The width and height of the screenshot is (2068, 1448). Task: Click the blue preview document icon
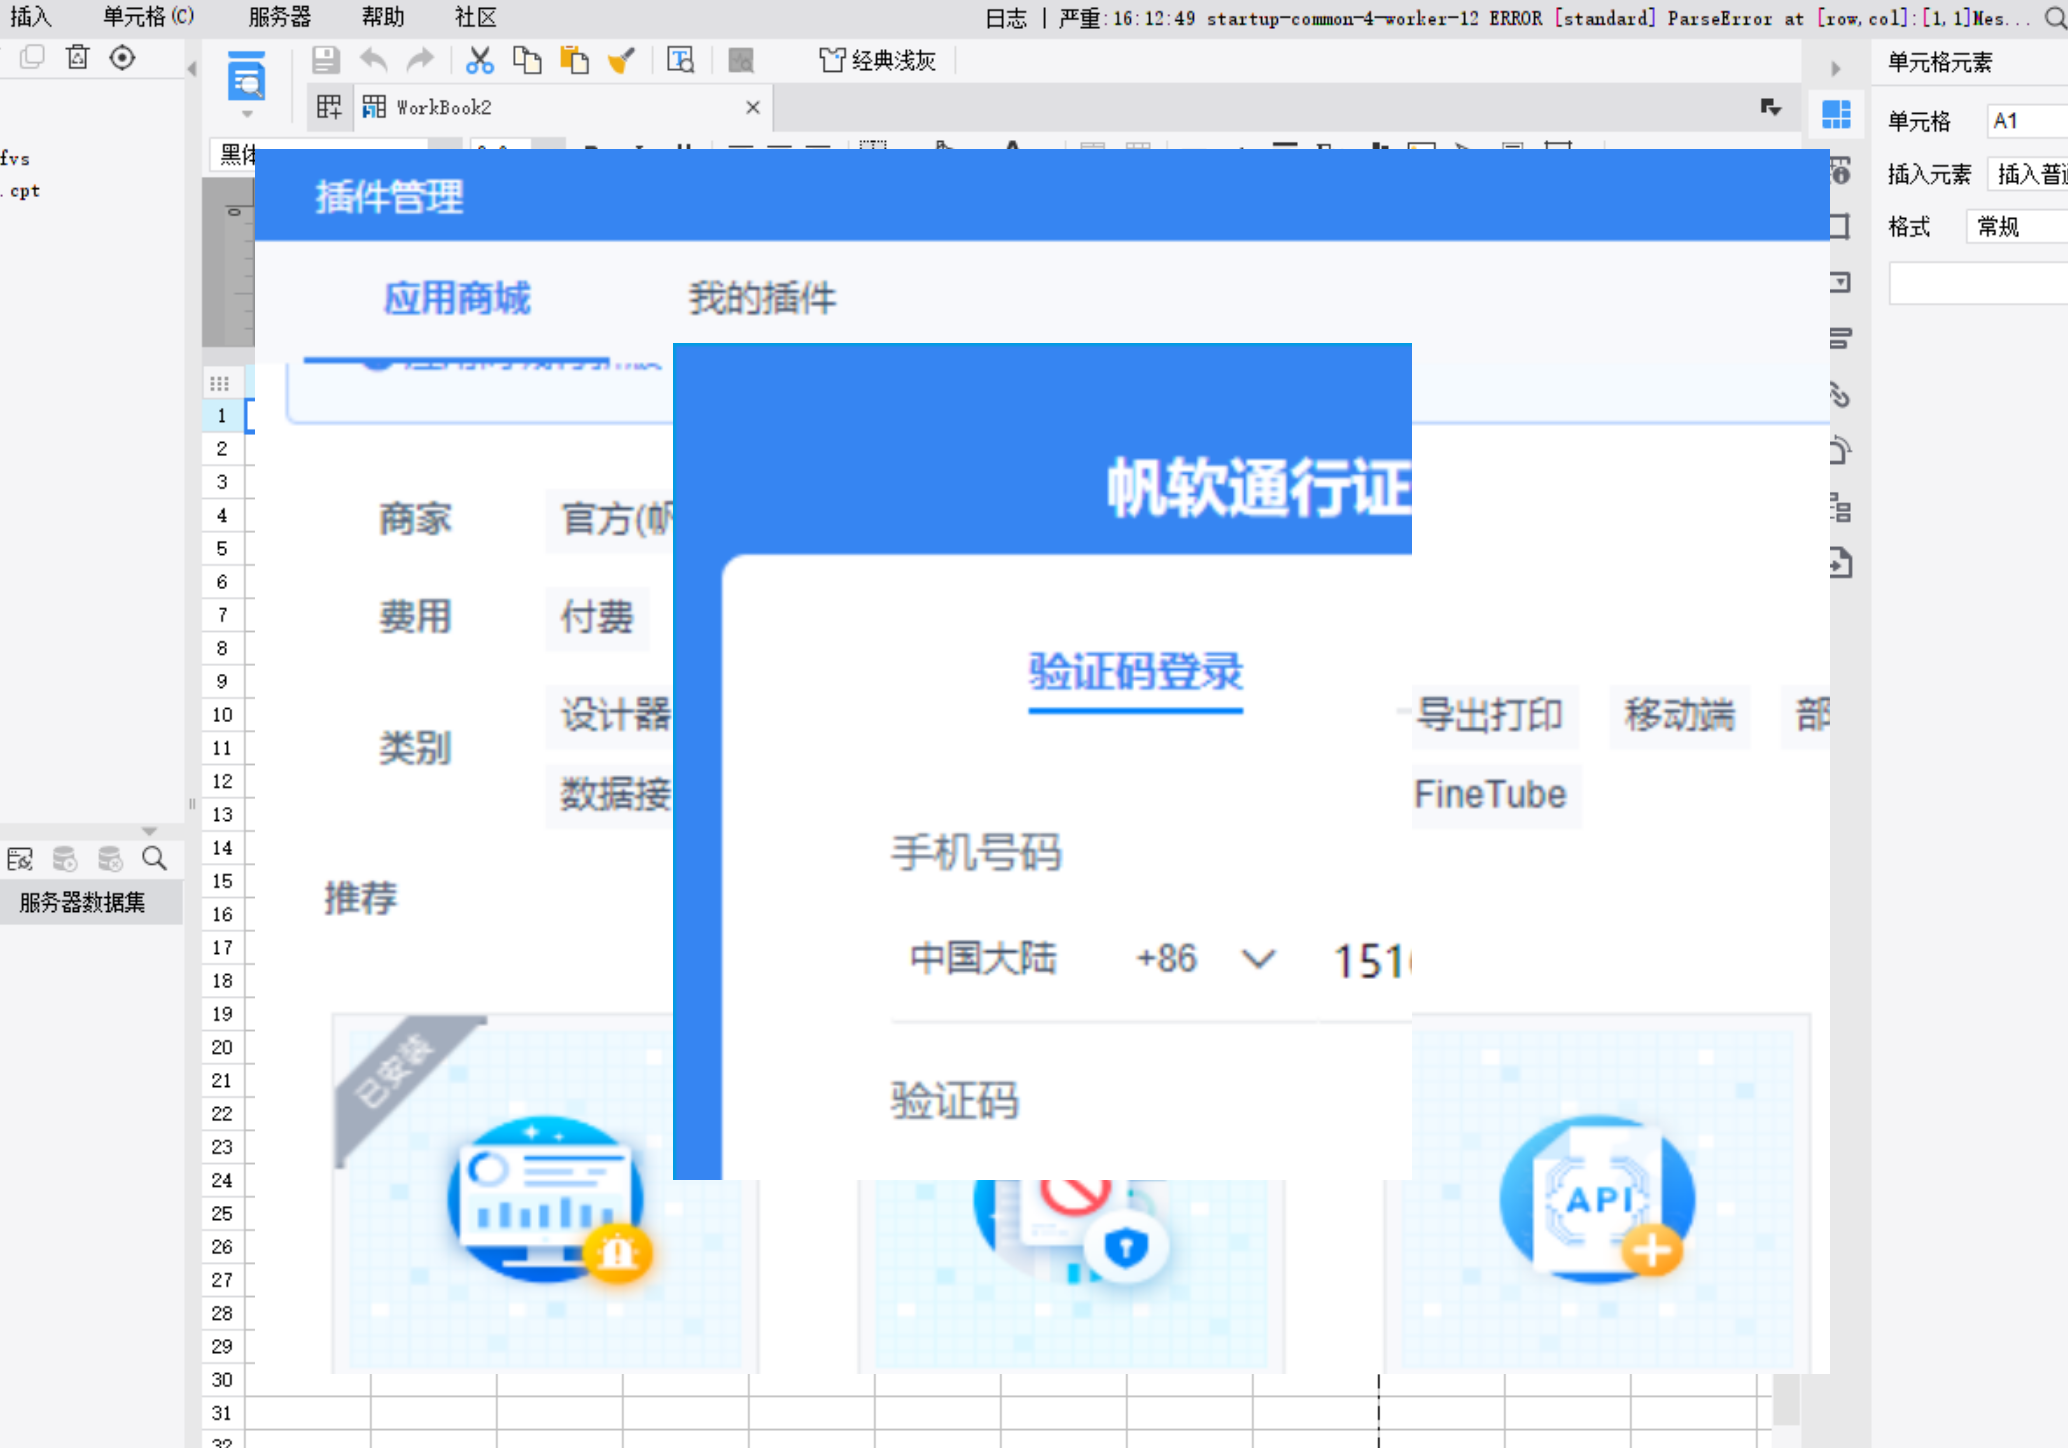pos(247,77)
